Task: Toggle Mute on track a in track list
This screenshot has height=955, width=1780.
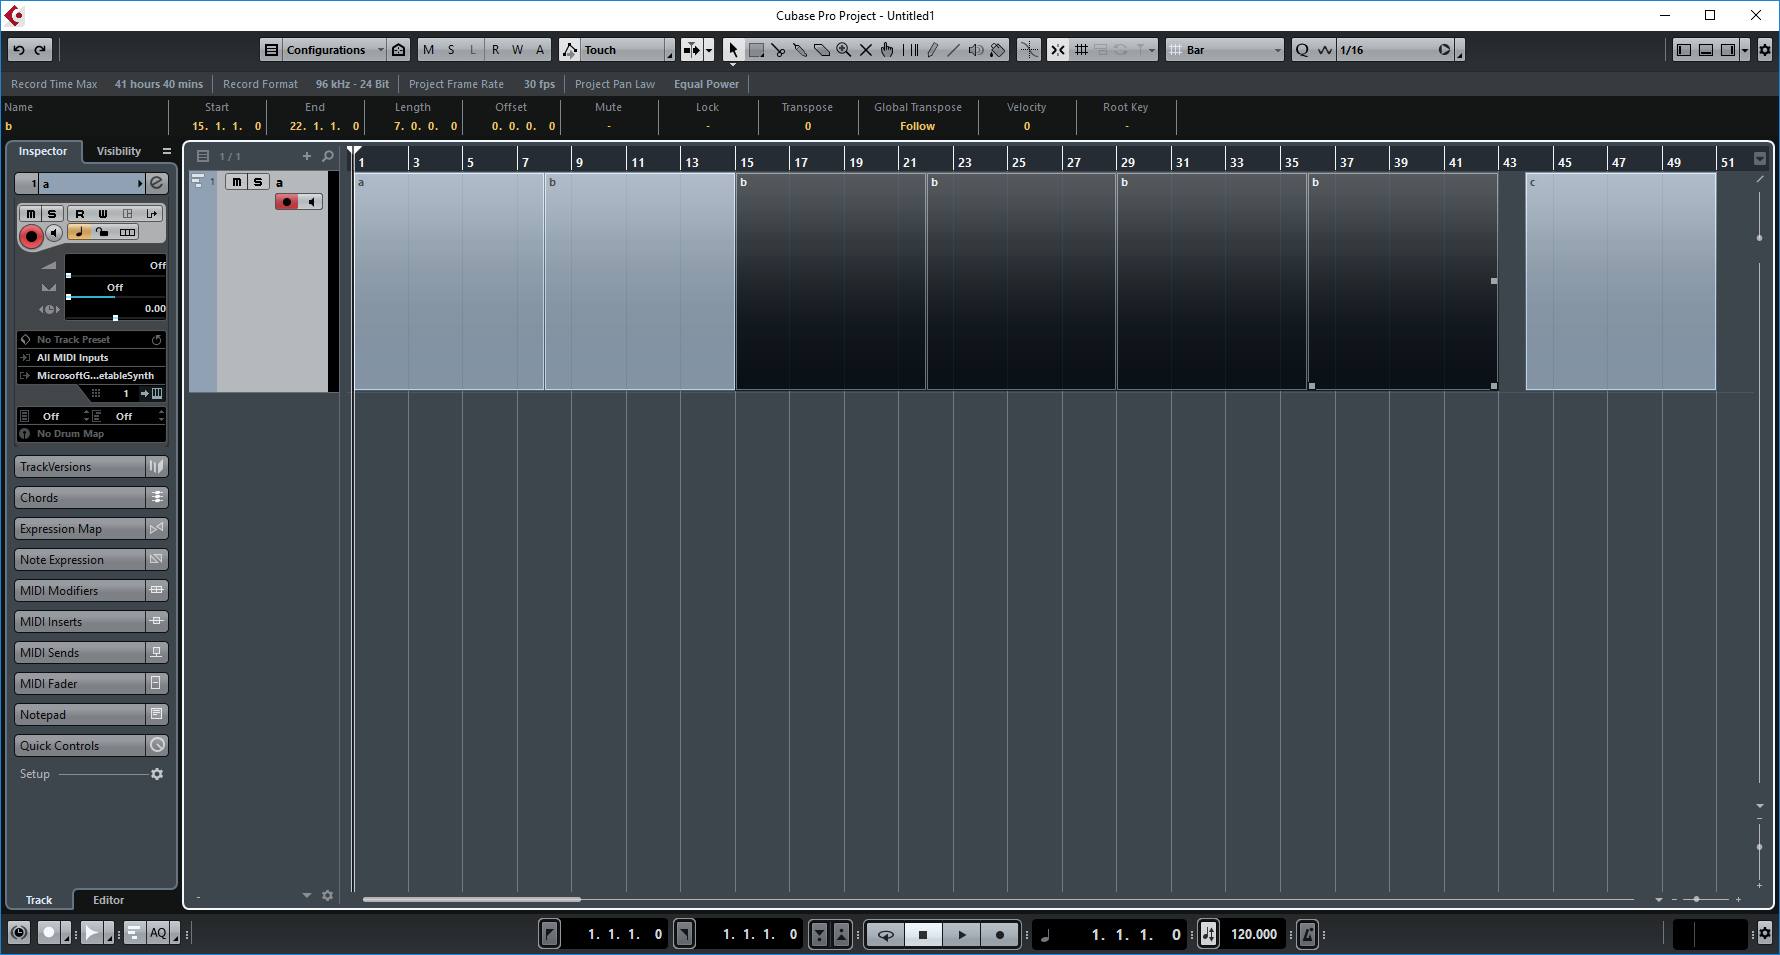Action: pos(237,182)
